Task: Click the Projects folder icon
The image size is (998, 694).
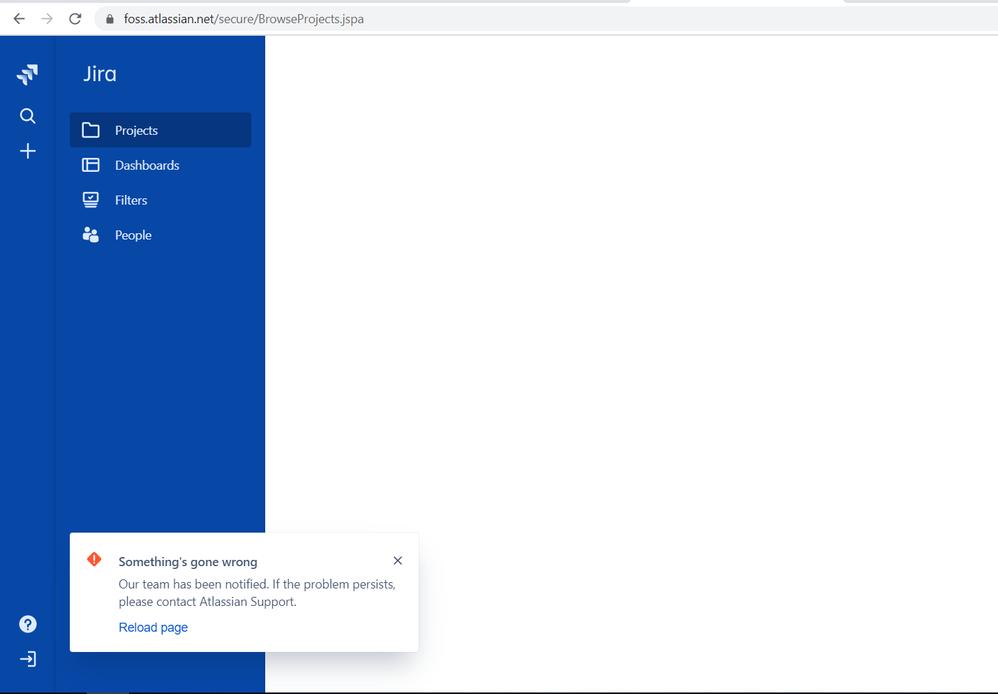Action: pos(90,130)
